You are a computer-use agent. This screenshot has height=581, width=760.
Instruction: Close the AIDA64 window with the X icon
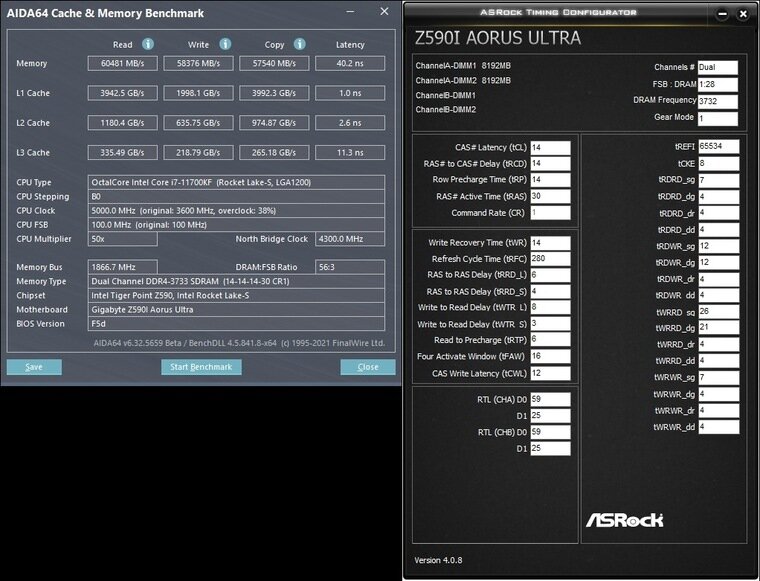click(x=384, y=11)
